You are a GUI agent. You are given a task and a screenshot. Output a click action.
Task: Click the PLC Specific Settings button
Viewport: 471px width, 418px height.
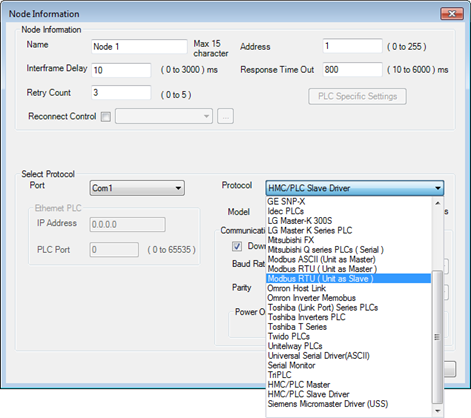coord(357,96)
